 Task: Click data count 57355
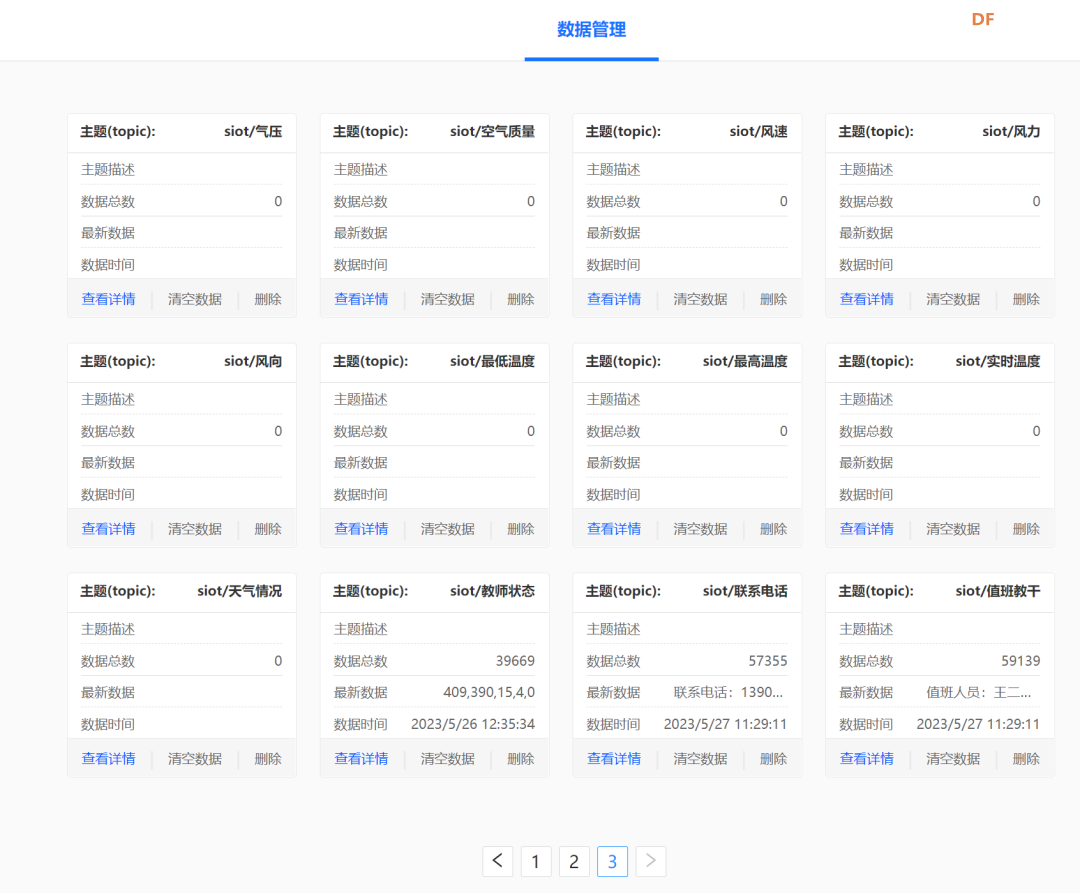click(x=768, y=661)
